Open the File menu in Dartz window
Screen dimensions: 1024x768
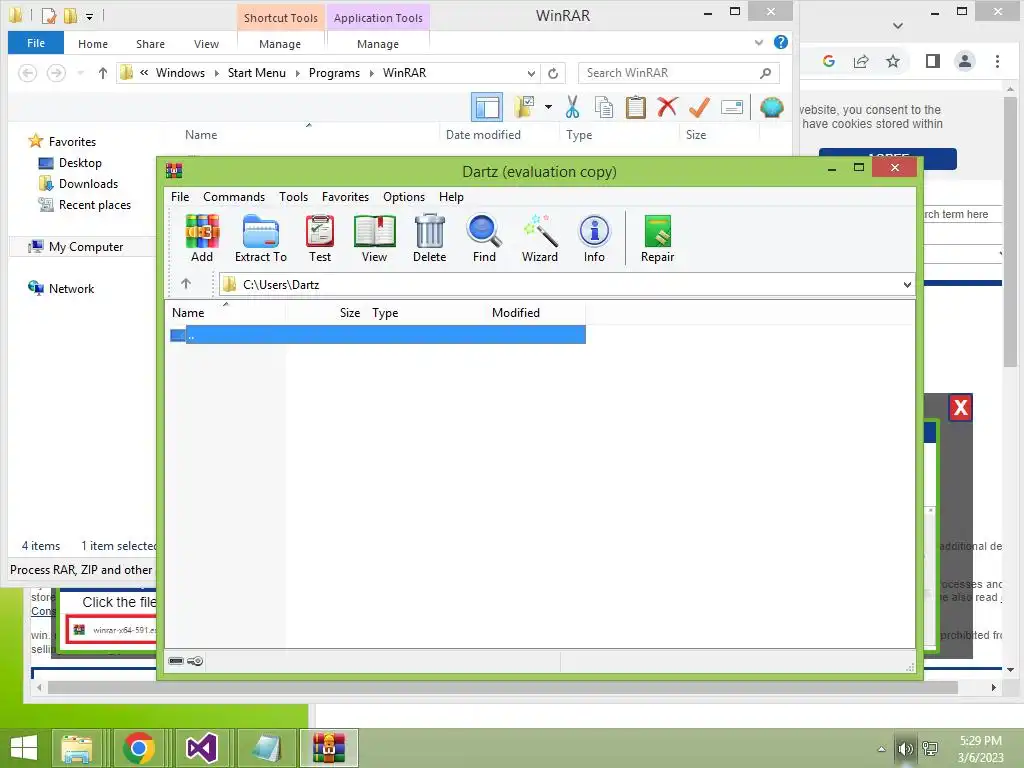click(180, 197)
